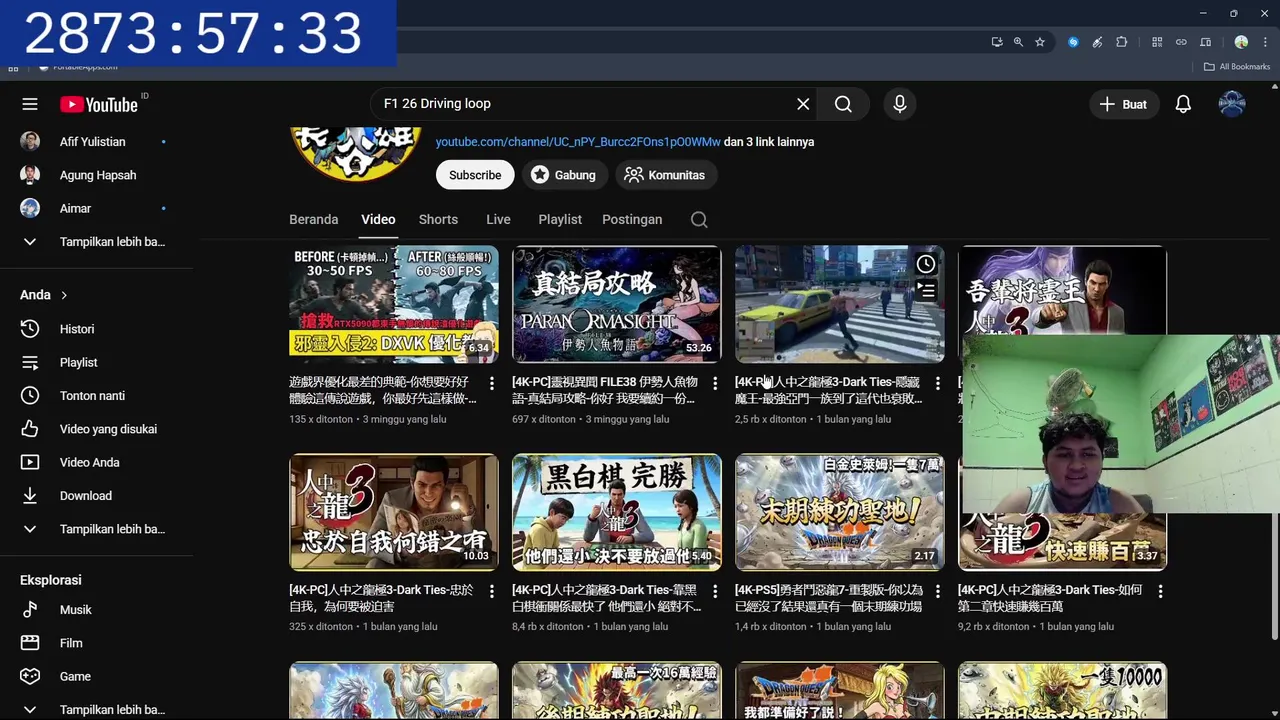Select the Video tab
Viewport: 1280px width, 720px height.
[378, 220]
